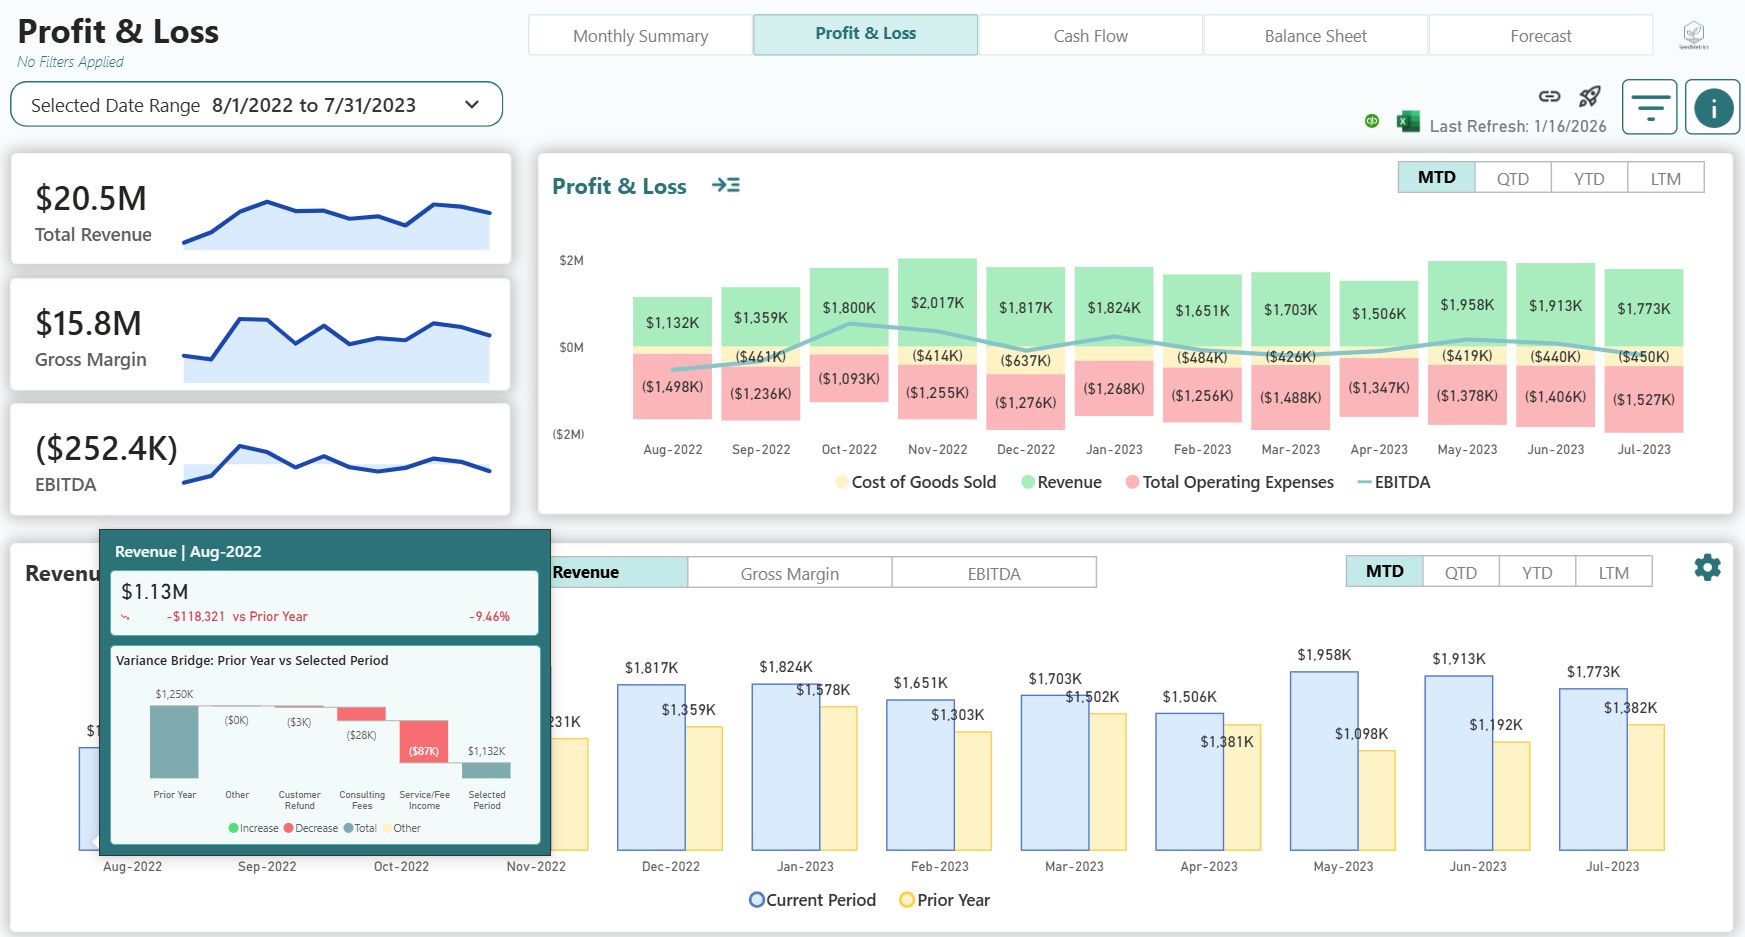The image size is (1745, 937).
Task: Click the gear settings icon in revenue chart
Action: point(1707,568)
